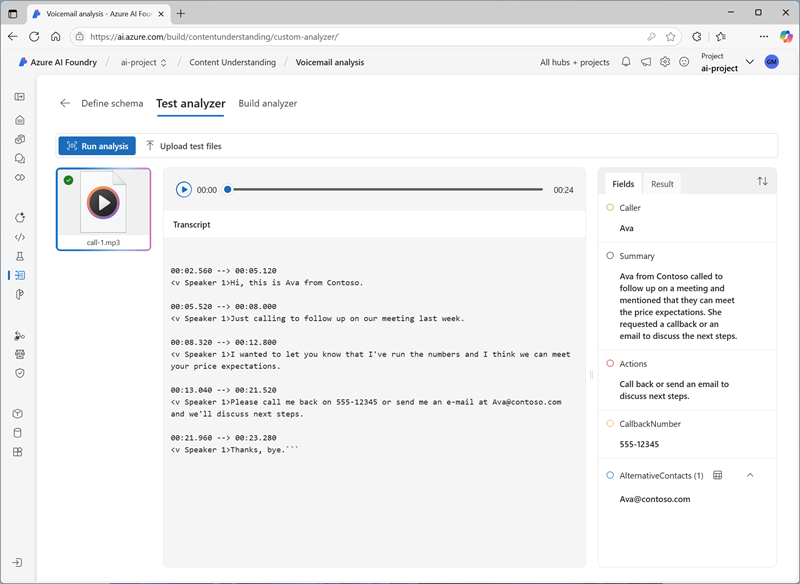The image size is (800, 584).
Task: Select the Actions field heading
Action: tap(633, 364)
